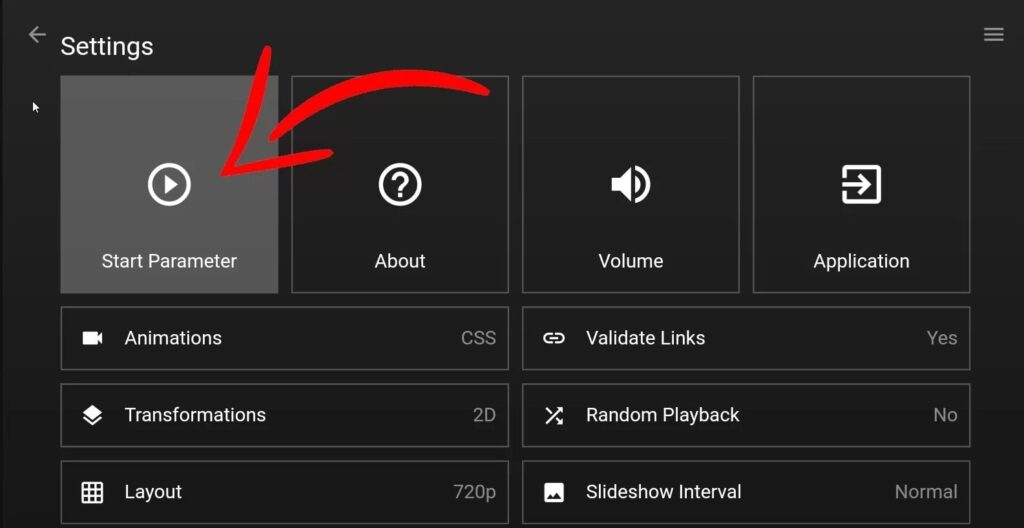Click the About question mark icon
This screenshot has width=1024, height=528.
(400, 185)
